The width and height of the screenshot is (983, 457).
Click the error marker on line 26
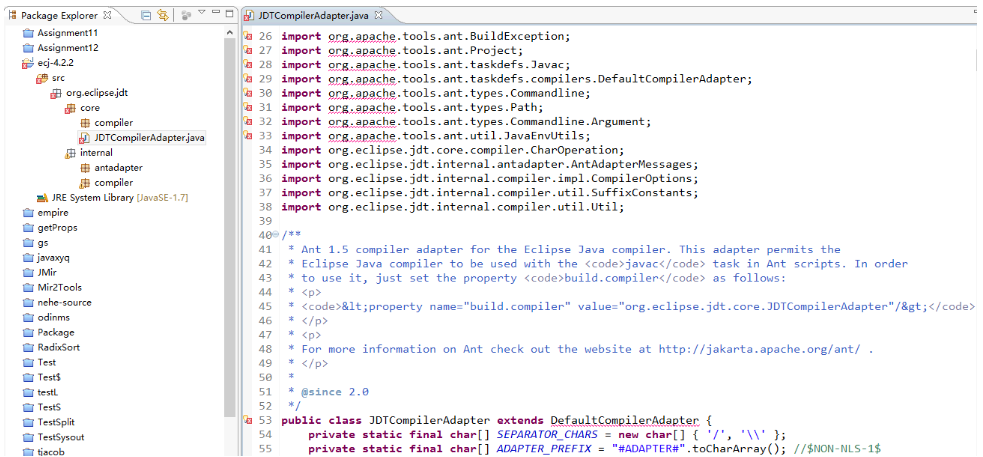[248, 36]
